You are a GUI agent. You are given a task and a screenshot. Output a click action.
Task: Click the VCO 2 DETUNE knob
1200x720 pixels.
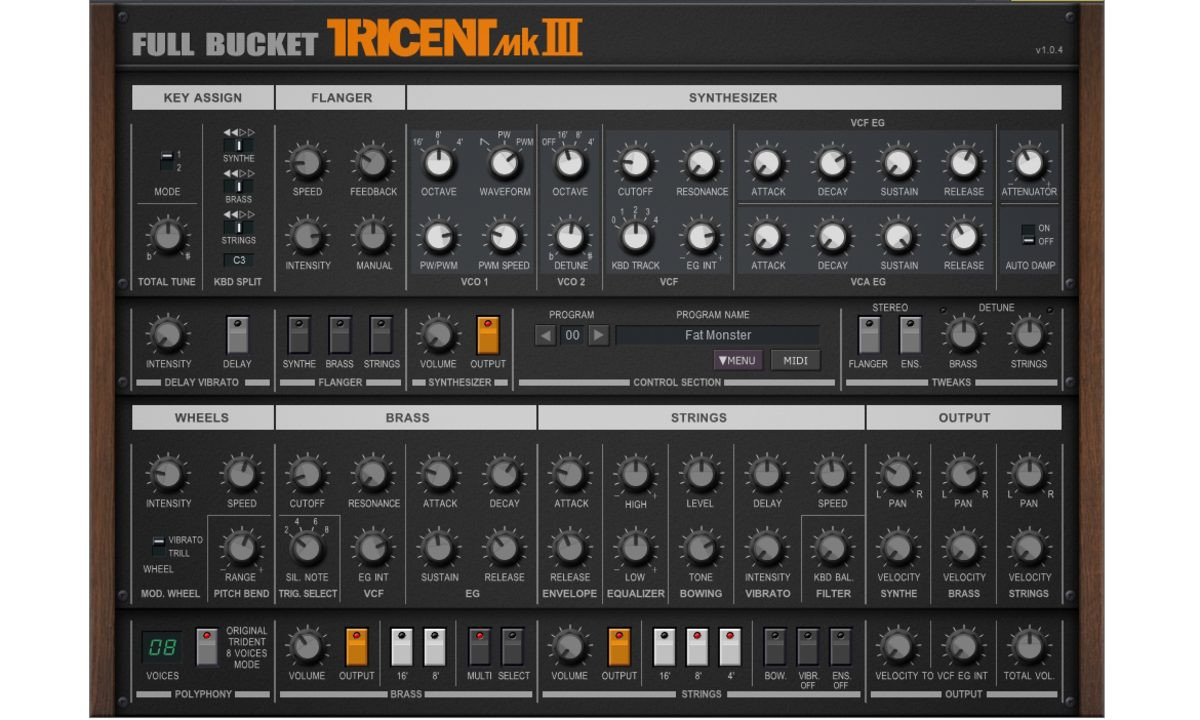click(x=569, y=237)
